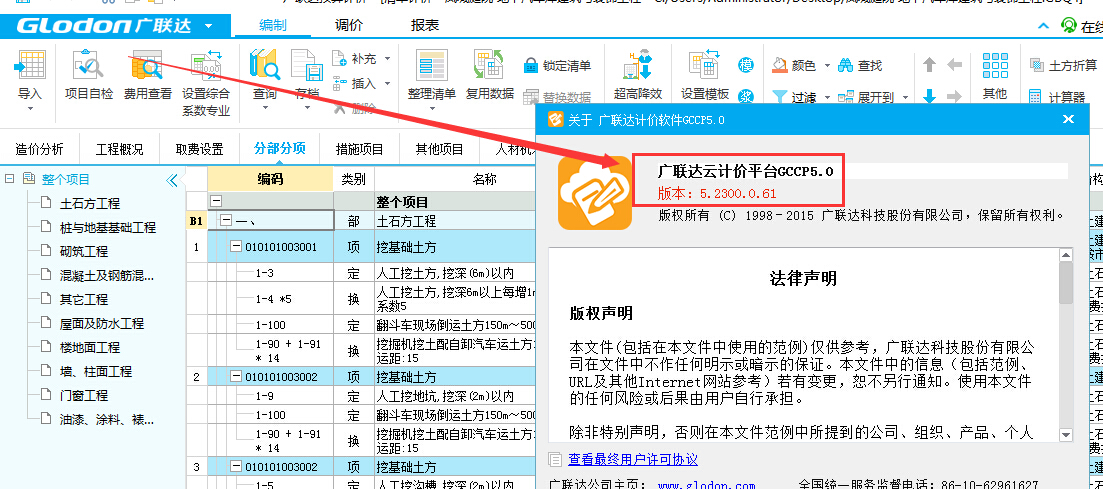
Task: Open the 造价分析 tab
Action: pyautogui.click(x=39, y=148)
